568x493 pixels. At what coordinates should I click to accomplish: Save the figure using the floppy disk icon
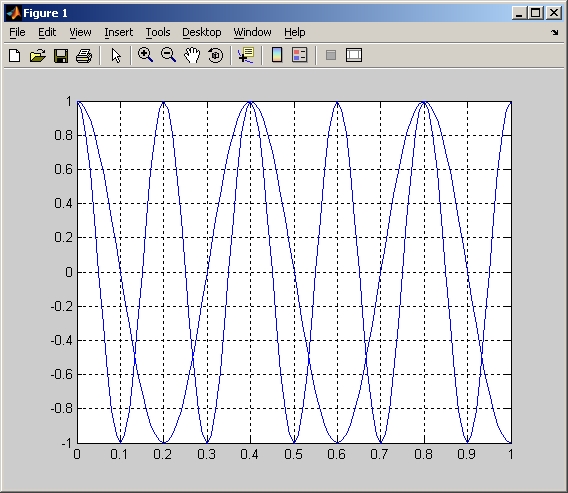(61, 56)
